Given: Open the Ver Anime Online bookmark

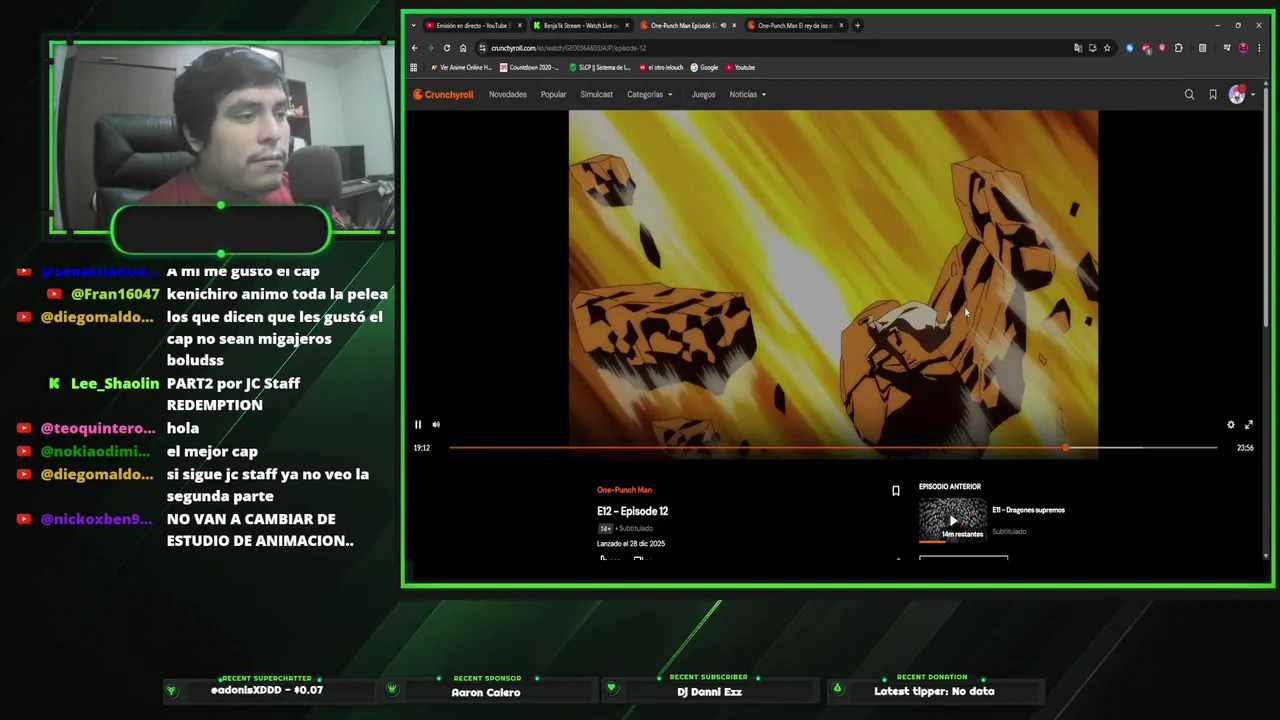Looking at the screenshot, I should click(x=461, y=68).
